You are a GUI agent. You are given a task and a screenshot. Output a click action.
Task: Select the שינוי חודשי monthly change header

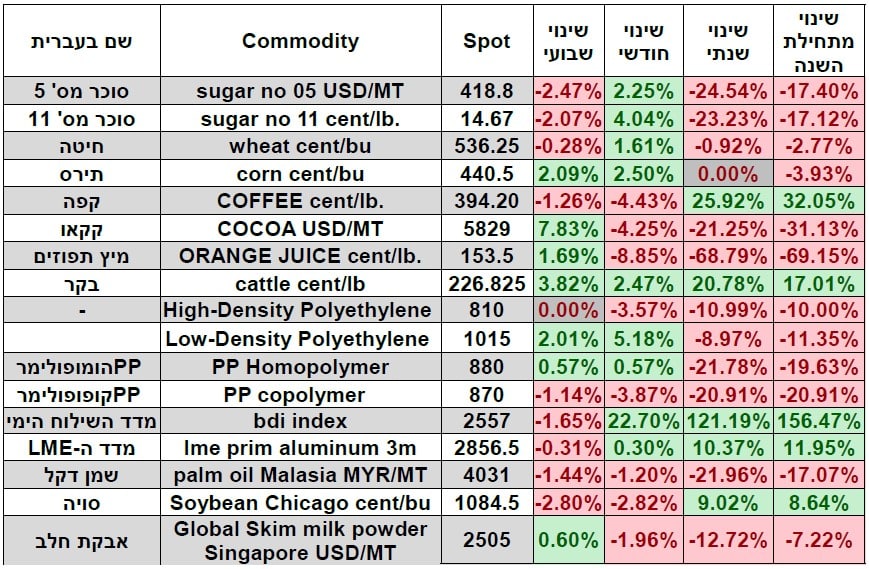pyautogui.click(x=643, y=41)
